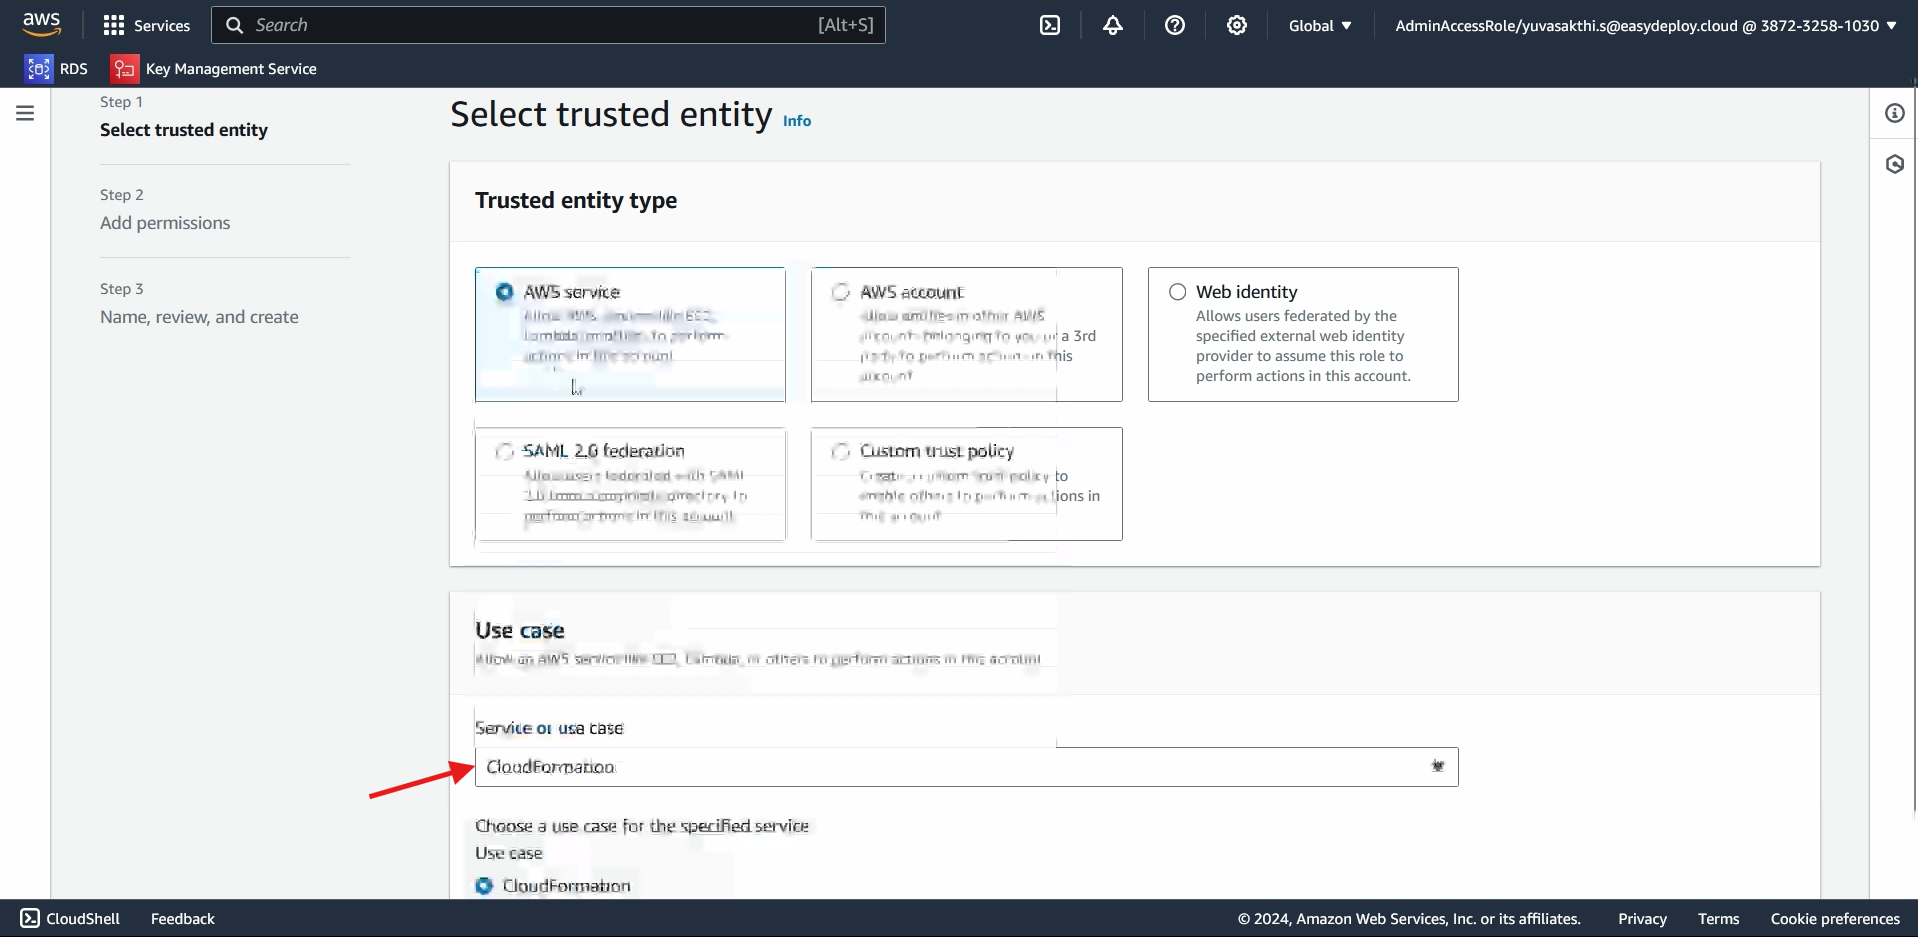Select the AWS service radio button
The height and width of the screenshot is (937, 1918).
[505, 292]
